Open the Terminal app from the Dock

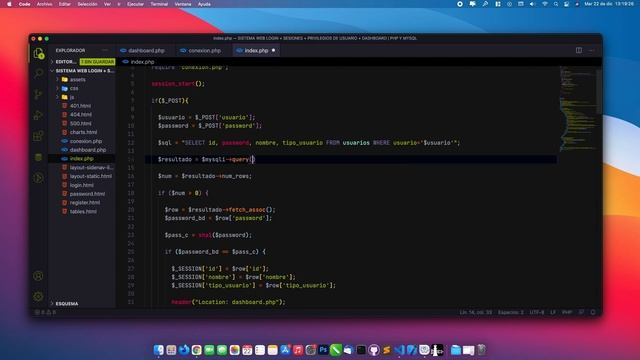click(x=361, y=350)
